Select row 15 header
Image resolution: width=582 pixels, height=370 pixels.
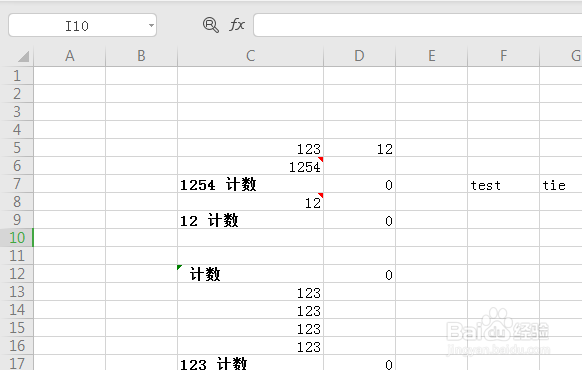(x=17, y=328)
